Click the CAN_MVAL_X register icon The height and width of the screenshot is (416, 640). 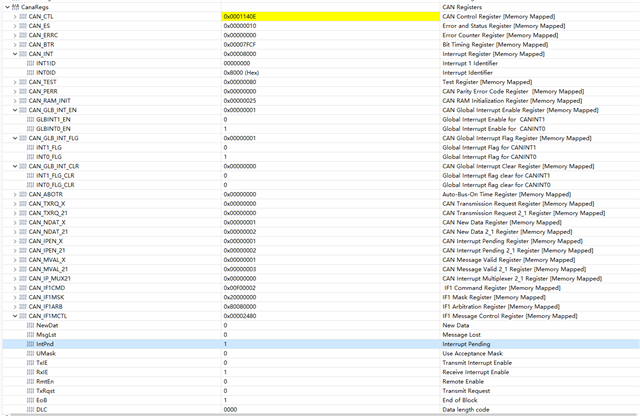pos(23,260)
